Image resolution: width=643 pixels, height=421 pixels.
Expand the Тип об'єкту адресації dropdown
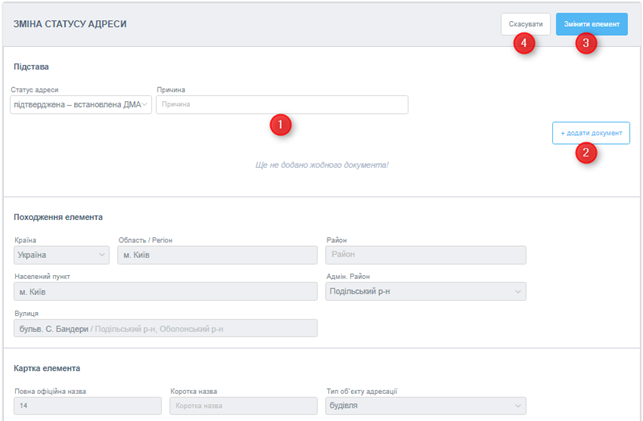pyautogui.click(x=425, y=406)
